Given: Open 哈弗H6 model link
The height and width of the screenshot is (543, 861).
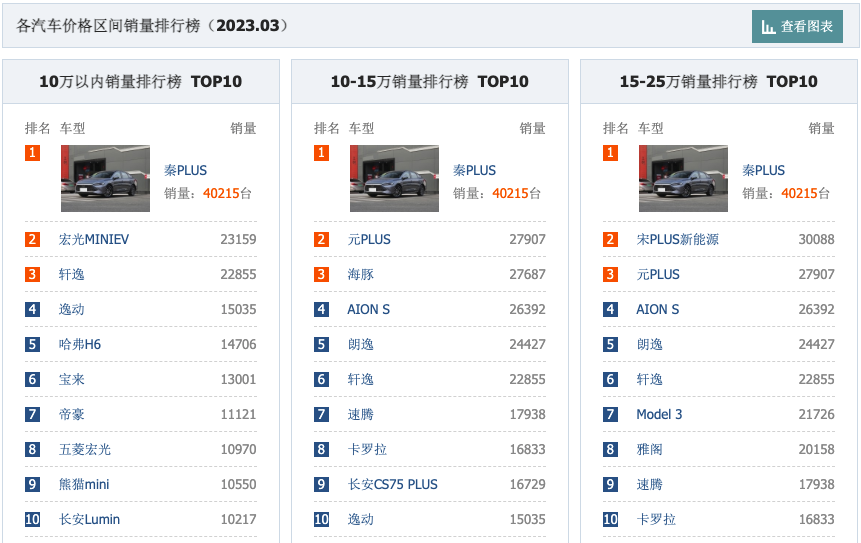Looking at the screenshot, I should (80, 344).
